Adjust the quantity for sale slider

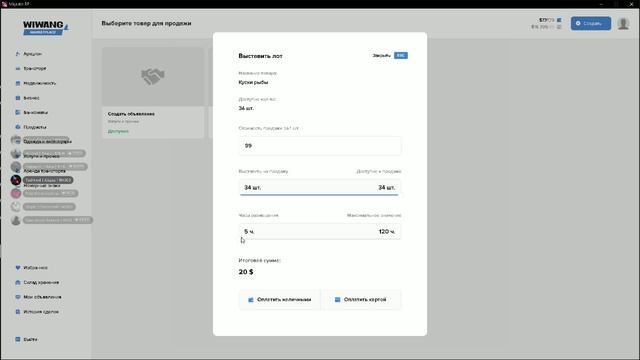[320, 188]
